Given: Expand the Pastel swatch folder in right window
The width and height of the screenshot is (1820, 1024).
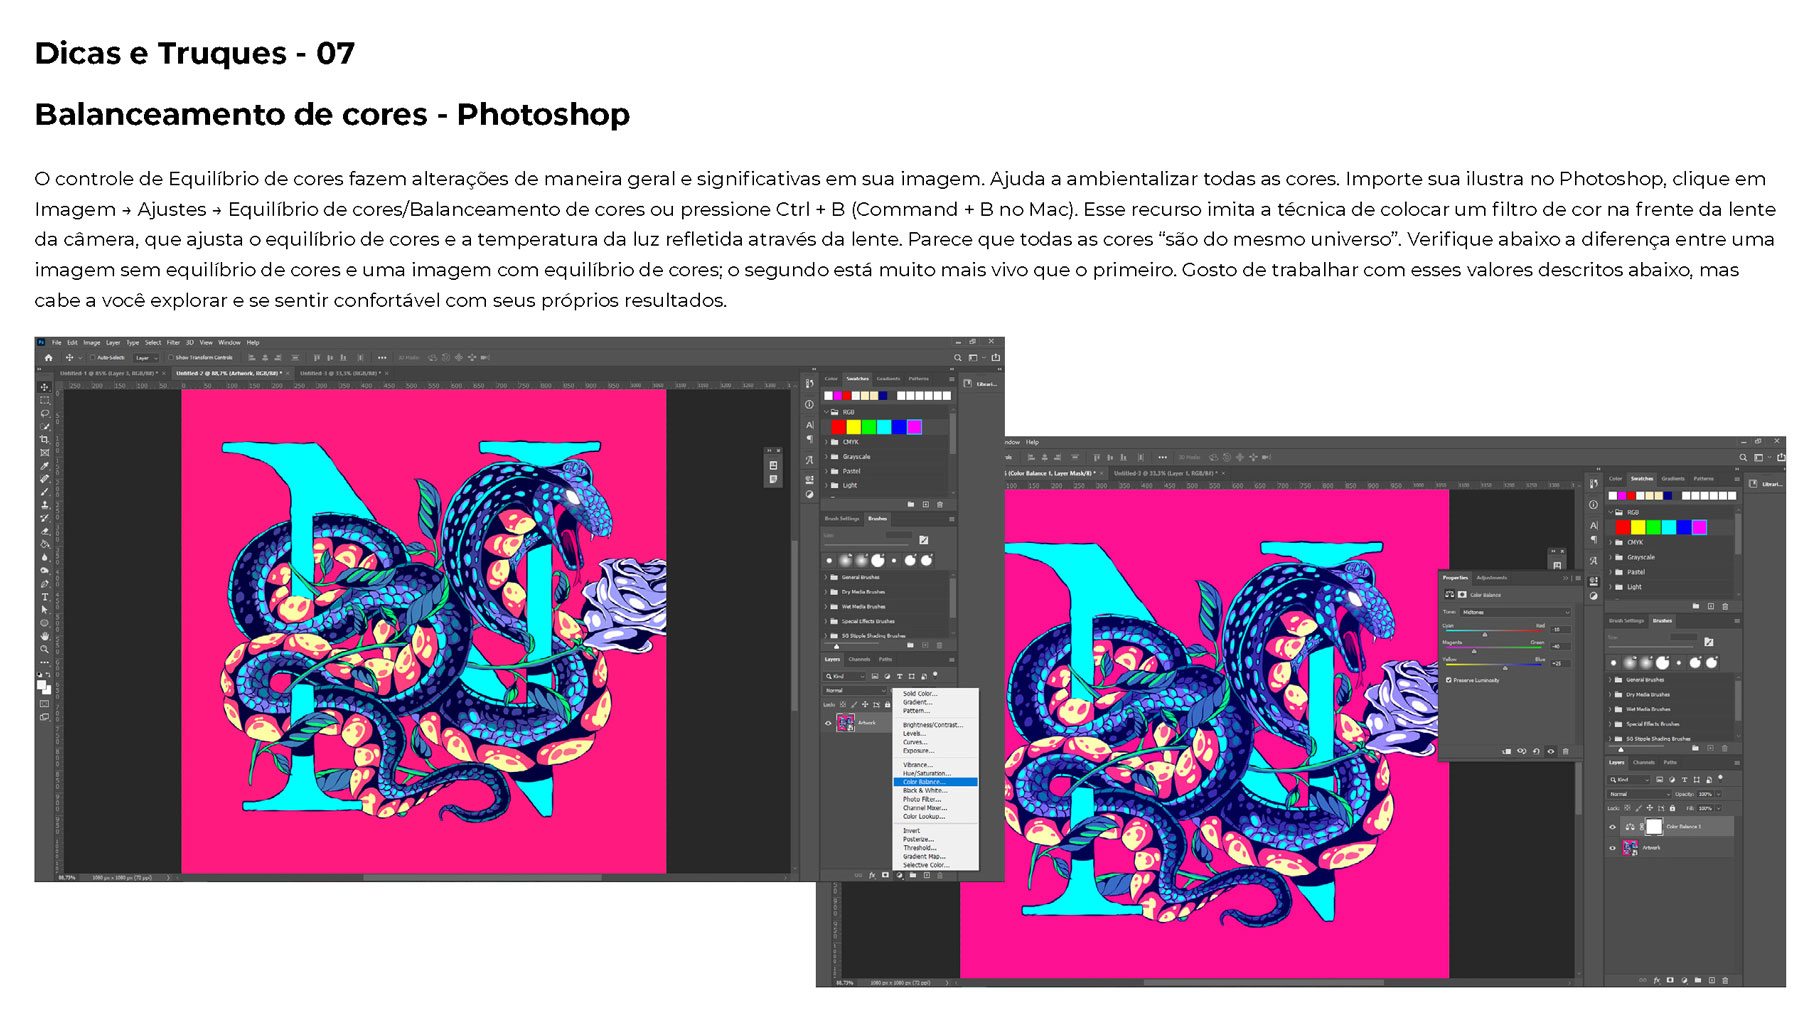Looking at the screenshot, I should click(1610, 572).
